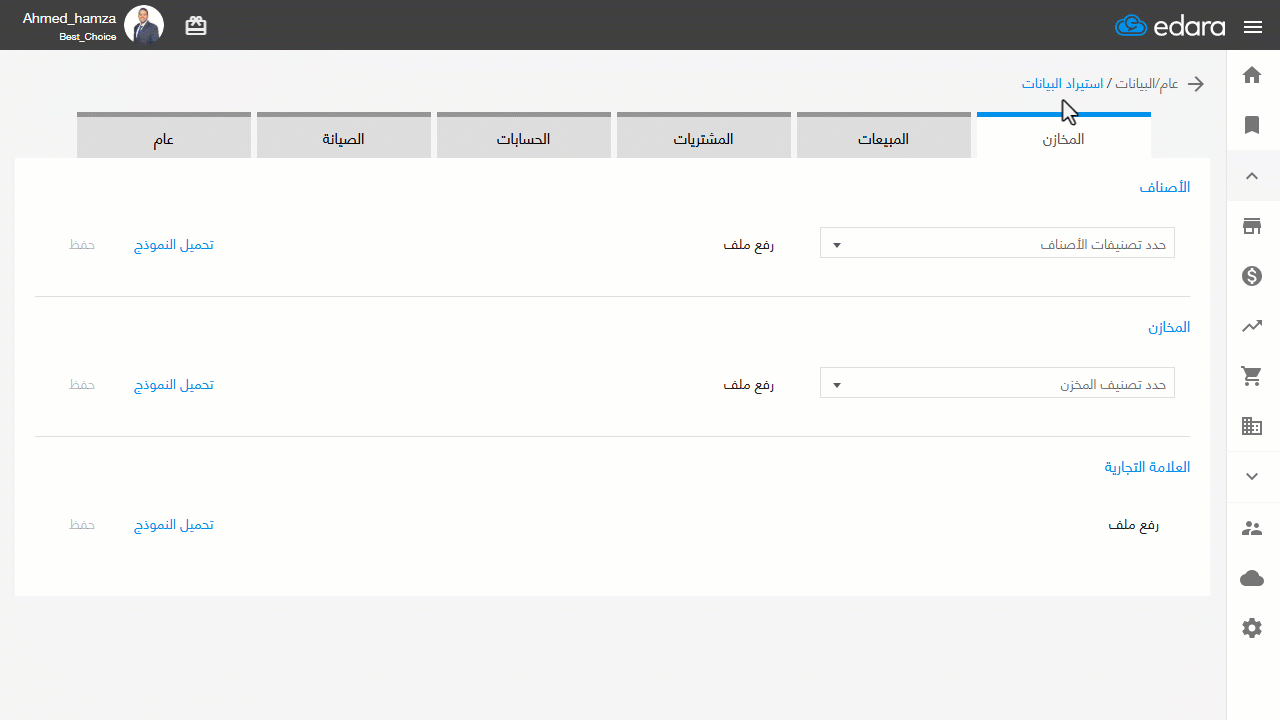Open the settings gear icon in sidebar
The height and width of the screenshot is (720, 1280).
[1252, 628]
